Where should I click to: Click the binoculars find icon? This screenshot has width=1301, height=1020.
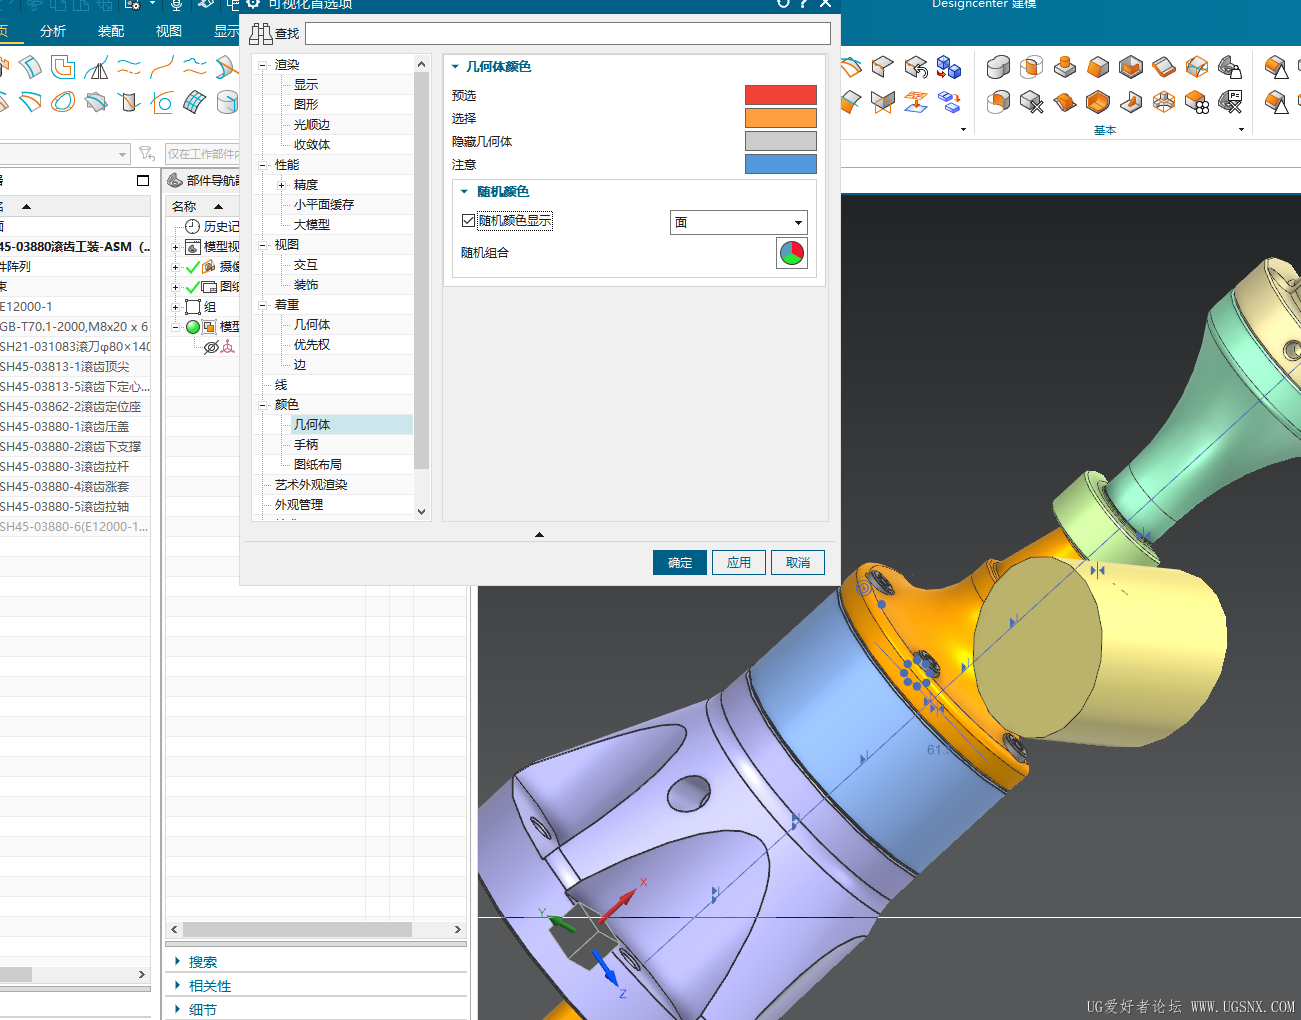pyautogui.click(x=261, y=34)
